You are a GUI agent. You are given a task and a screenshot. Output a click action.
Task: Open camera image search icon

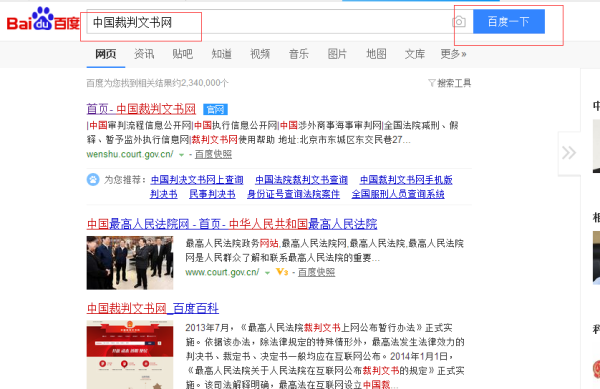(459, 22)
